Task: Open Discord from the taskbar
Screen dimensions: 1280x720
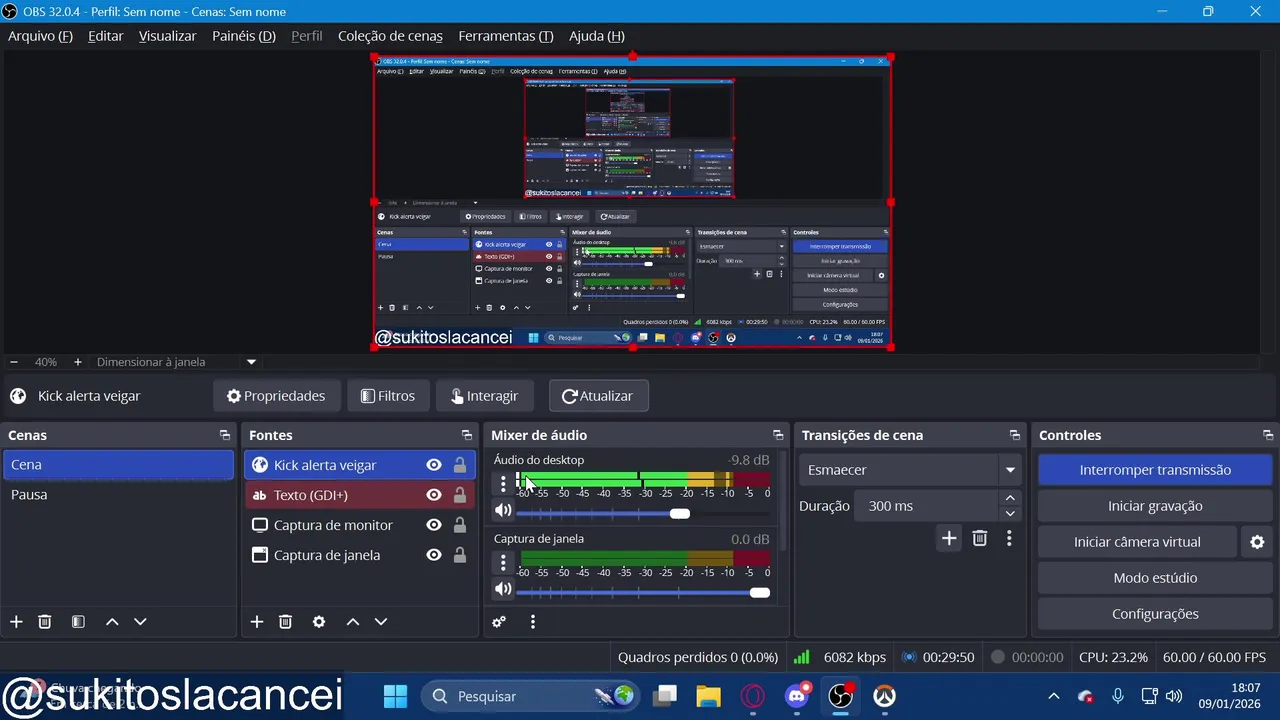Action: pos(797,696)
